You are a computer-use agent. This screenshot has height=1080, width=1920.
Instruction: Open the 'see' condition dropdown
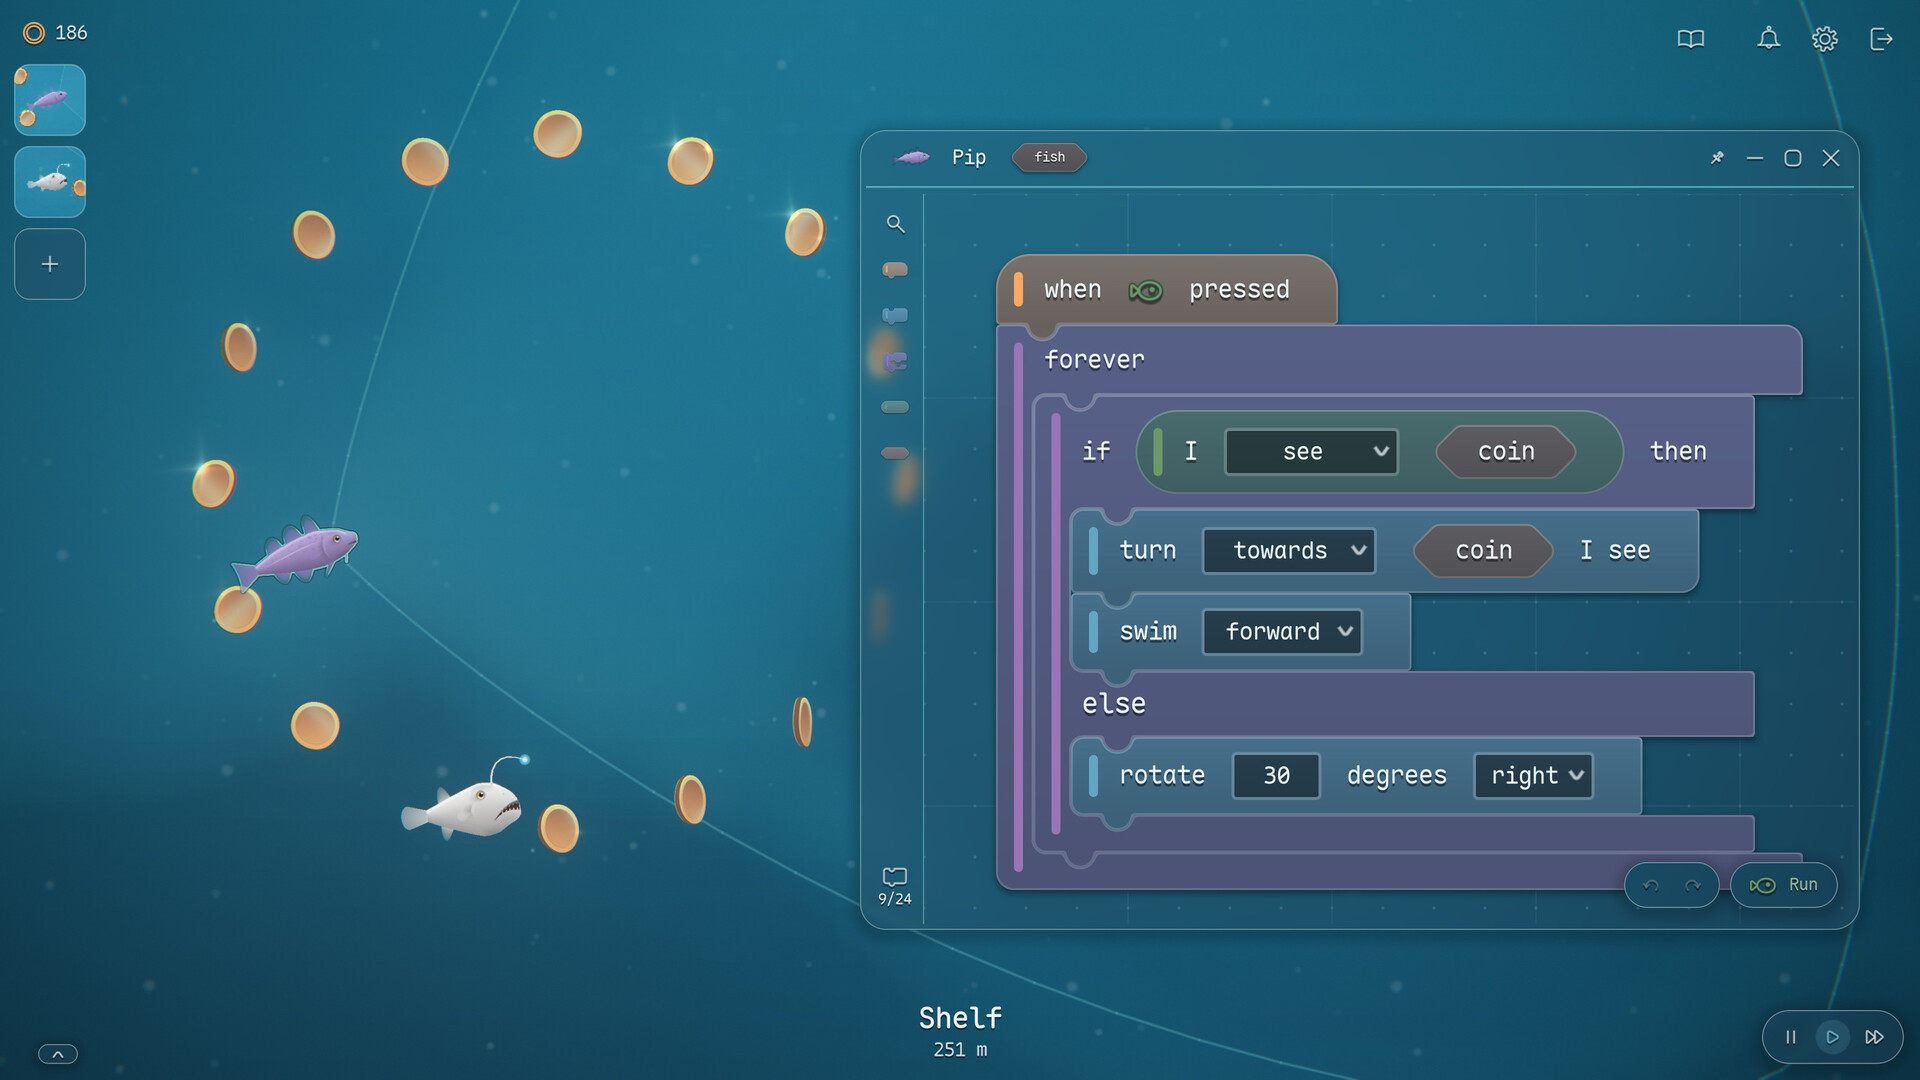tap(1311, 452)
